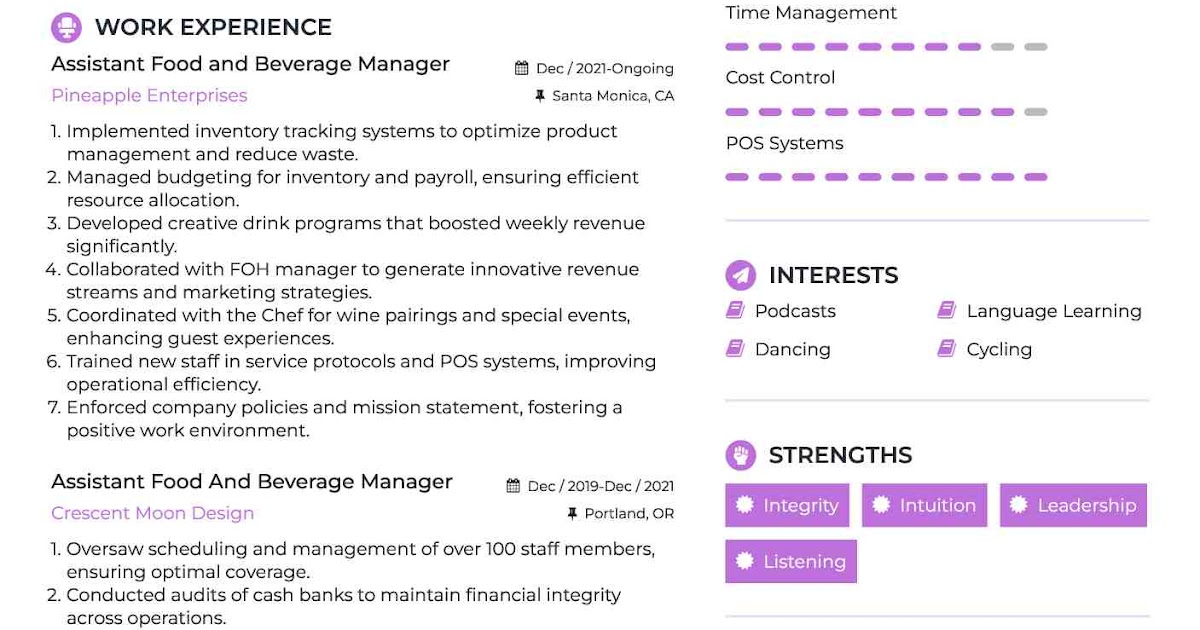This screenshot has height=630, width=1200.
Task: Click calendar icon beside Dec / 2021-Ongoing
Action: pyautogui.click(x=521, y=69)
